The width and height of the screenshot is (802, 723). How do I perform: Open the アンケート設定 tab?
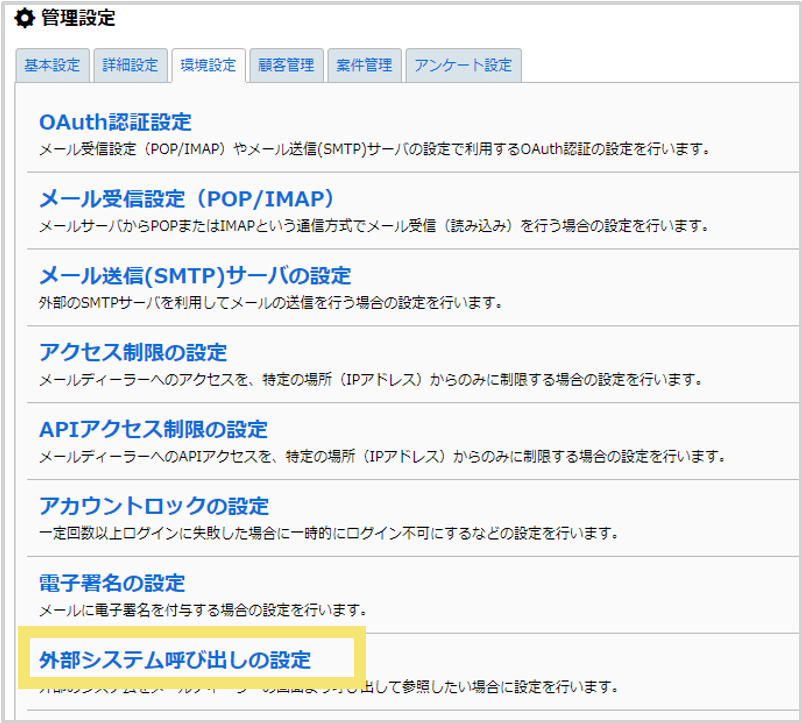pyautogui.click(x=462, y=64)
